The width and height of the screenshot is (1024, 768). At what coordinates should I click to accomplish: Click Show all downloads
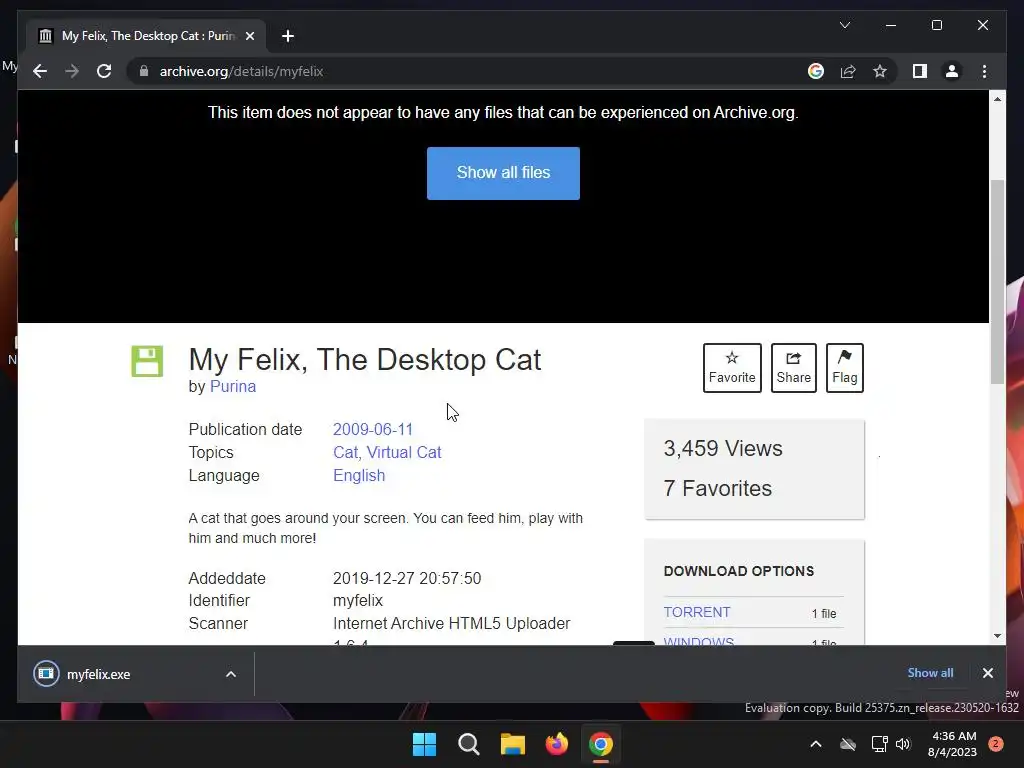(930, 673)
